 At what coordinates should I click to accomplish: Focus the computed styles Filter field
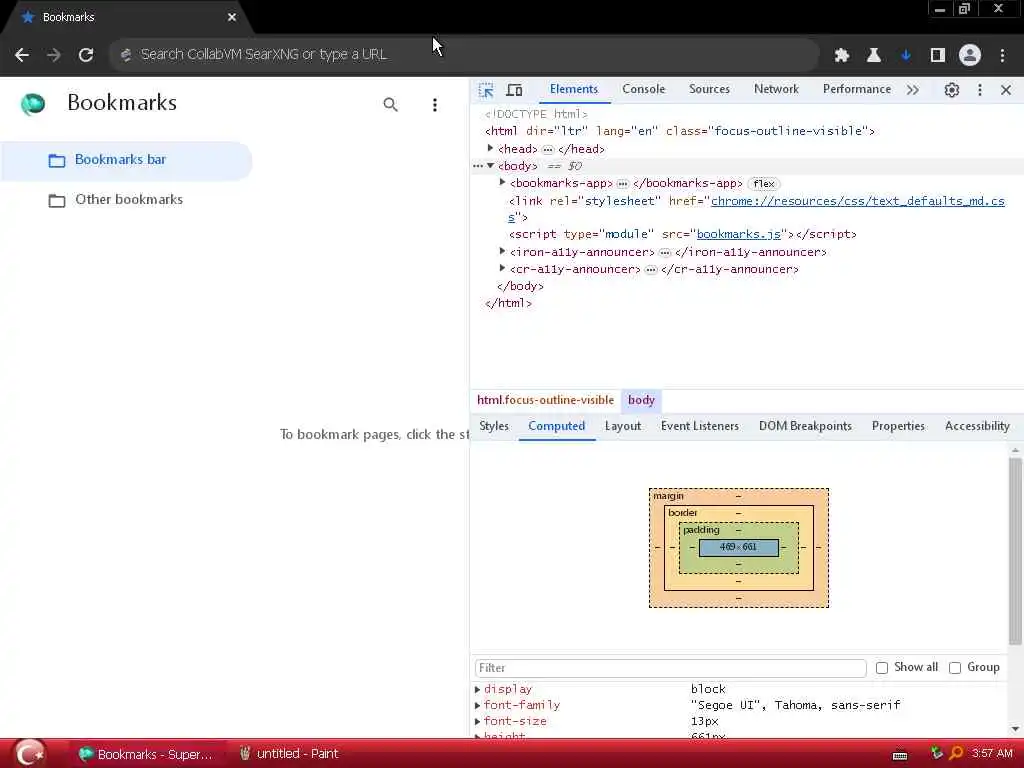coord(670,667)
